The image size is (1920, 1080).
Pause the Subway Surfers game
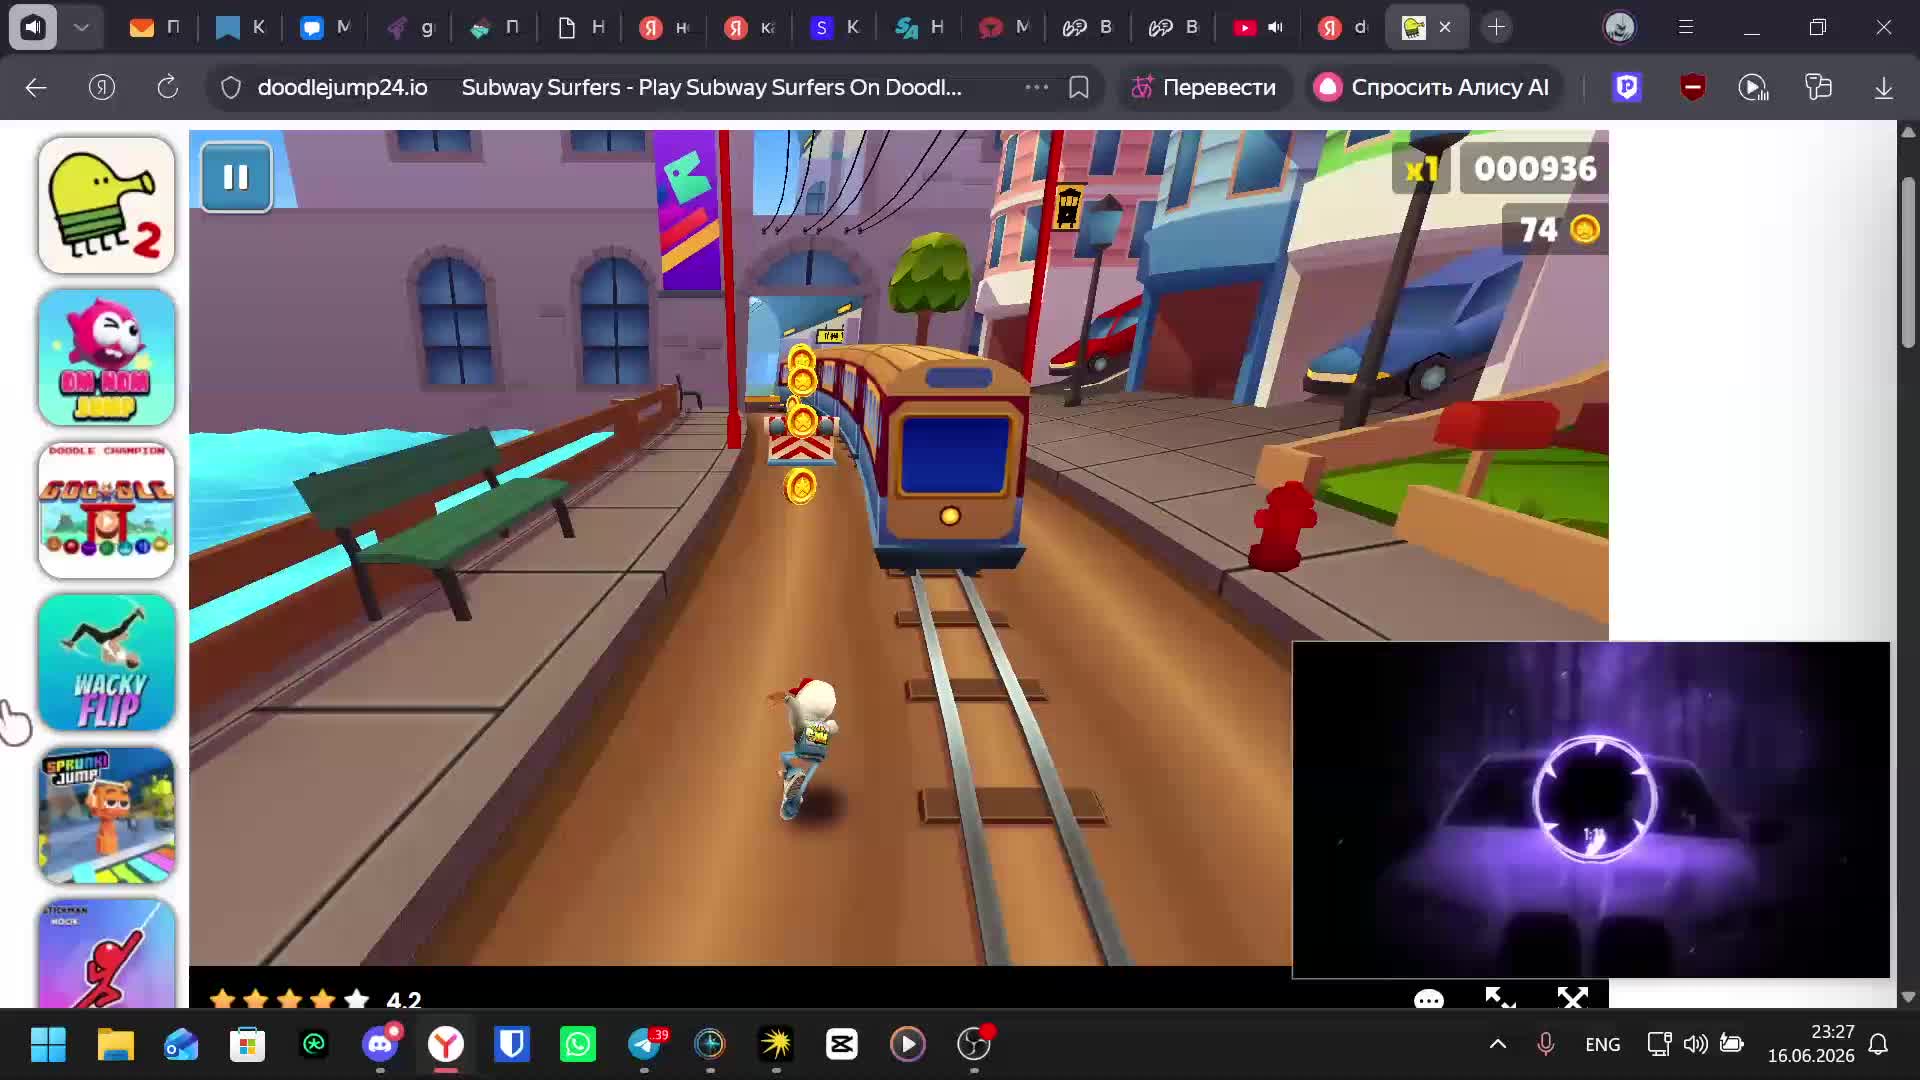tap(236, 177)
